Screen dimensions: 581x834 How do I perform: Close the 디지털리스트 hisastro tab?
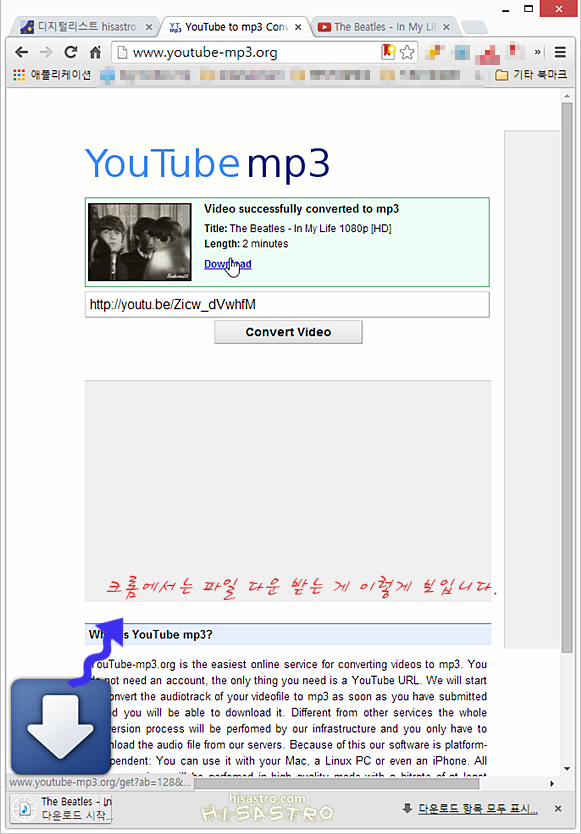pos(148,27)
